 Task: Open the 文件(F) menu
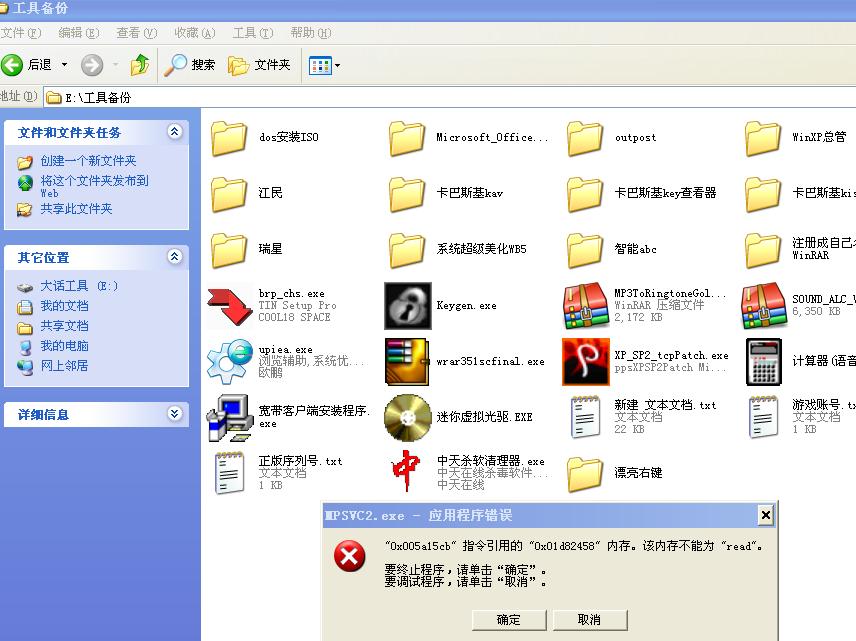[x=21, y=33]
